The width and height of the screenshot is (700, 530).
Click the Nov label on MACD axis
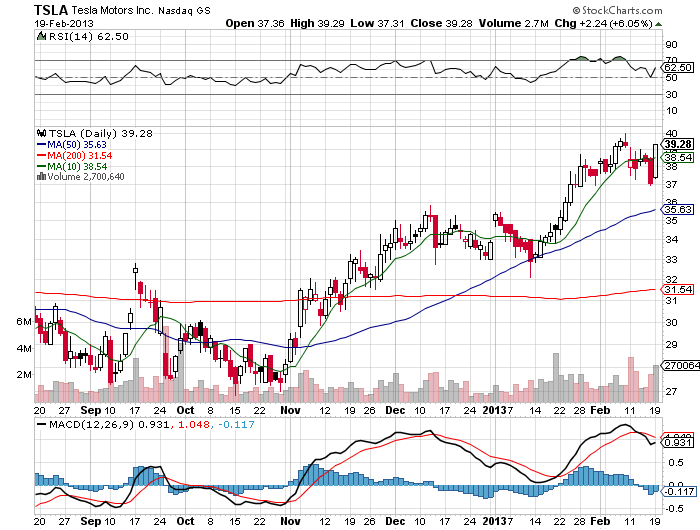[x=290, y=521]
